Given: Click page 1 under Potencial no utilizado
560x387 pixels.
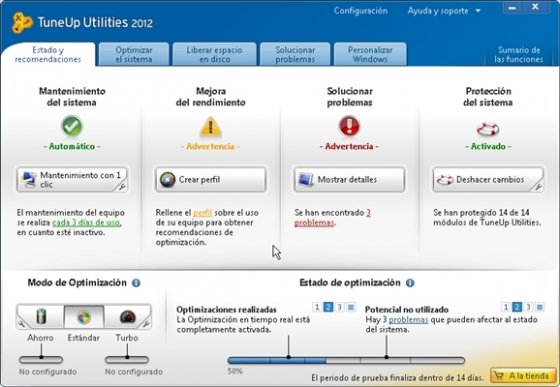Looking at the screenshot, I should (505, 307).
